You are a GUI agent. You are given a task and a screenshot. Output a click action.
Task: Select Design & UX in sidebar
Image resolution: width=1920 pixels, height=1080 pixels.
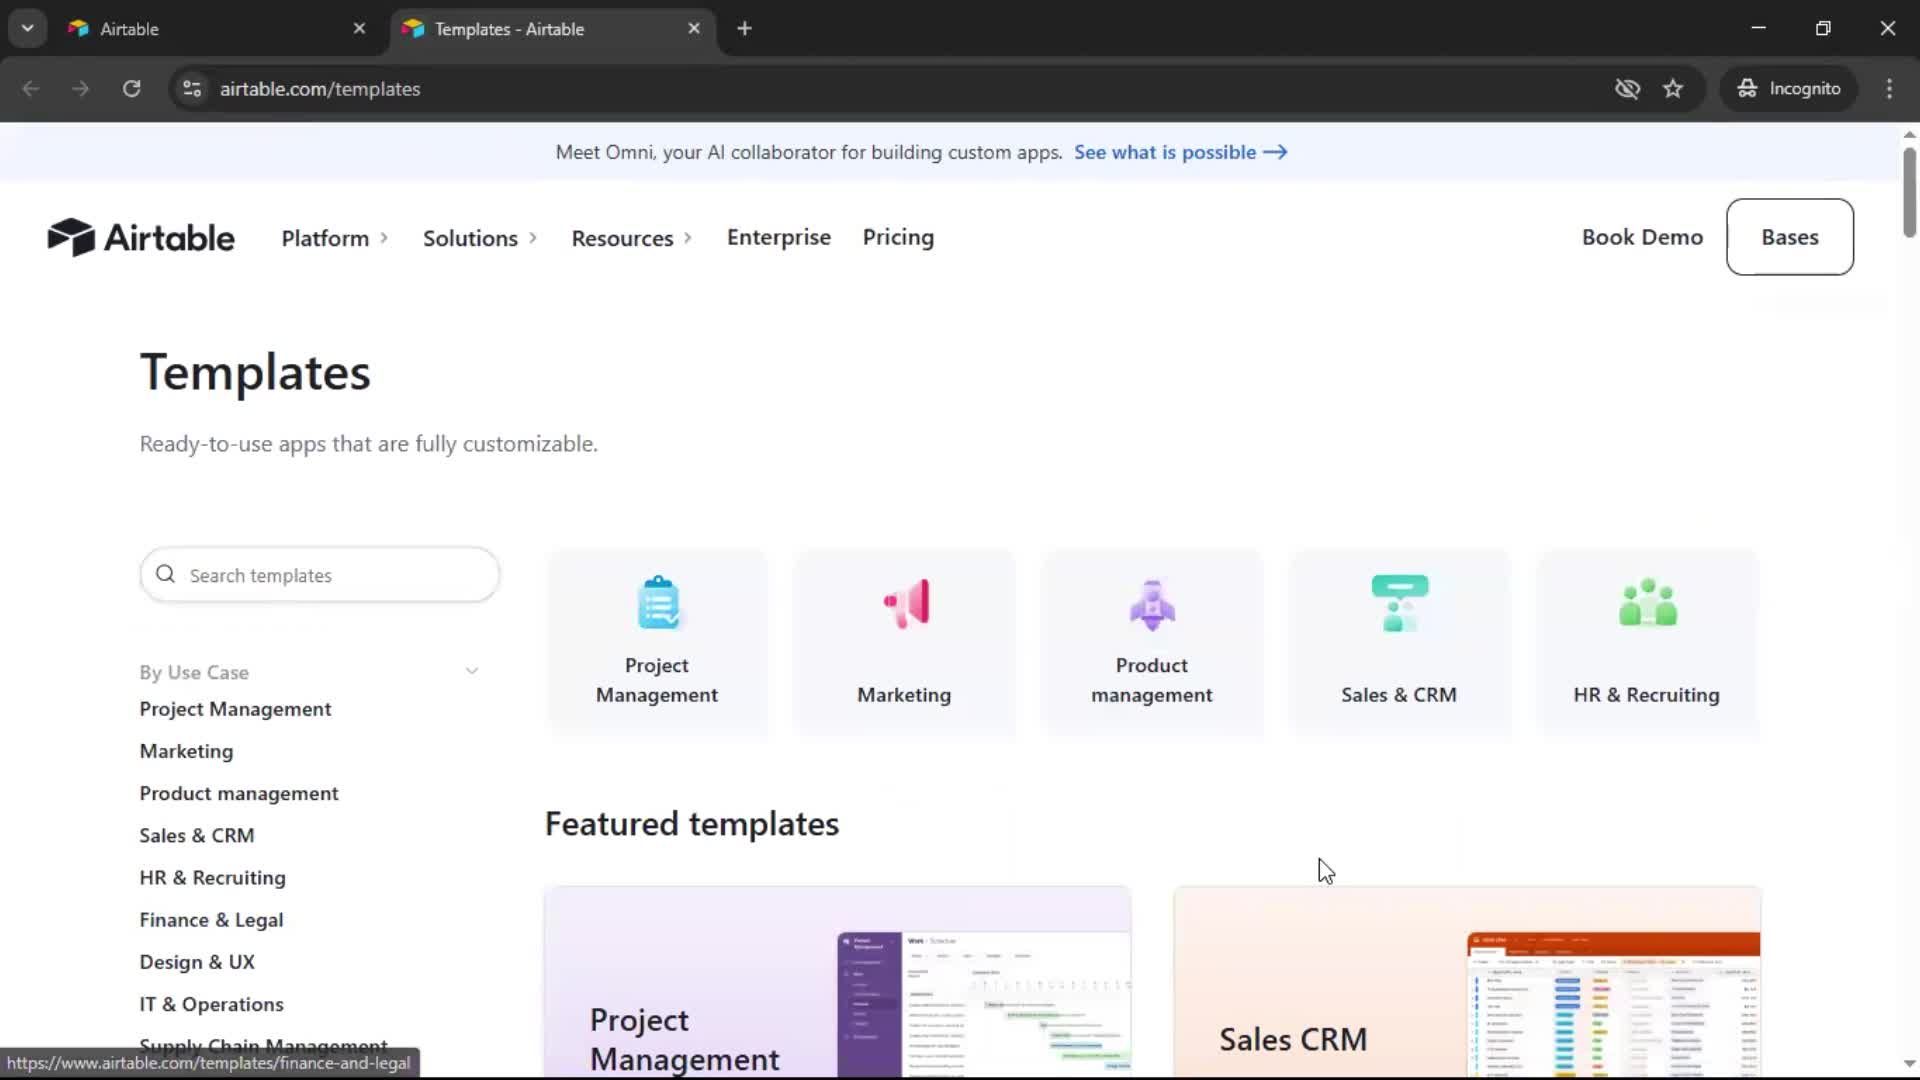197,962
